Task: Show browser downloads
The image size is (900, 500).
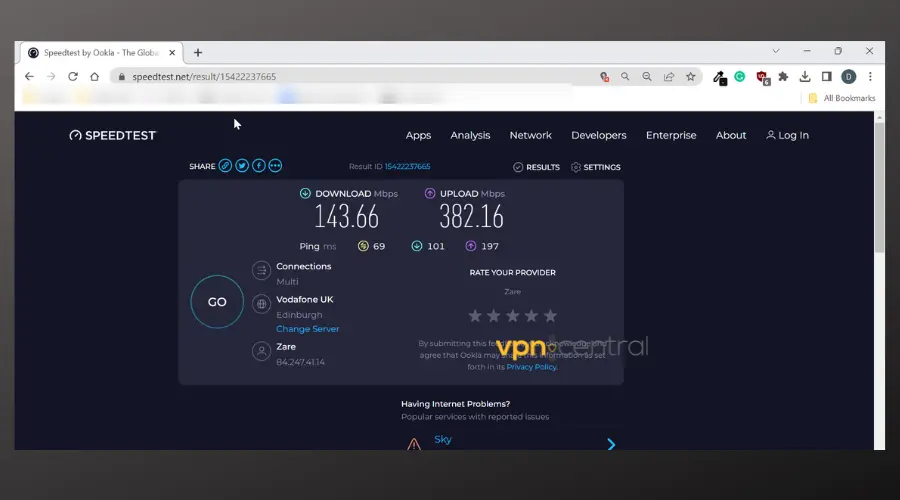Action: click(805, 76)
